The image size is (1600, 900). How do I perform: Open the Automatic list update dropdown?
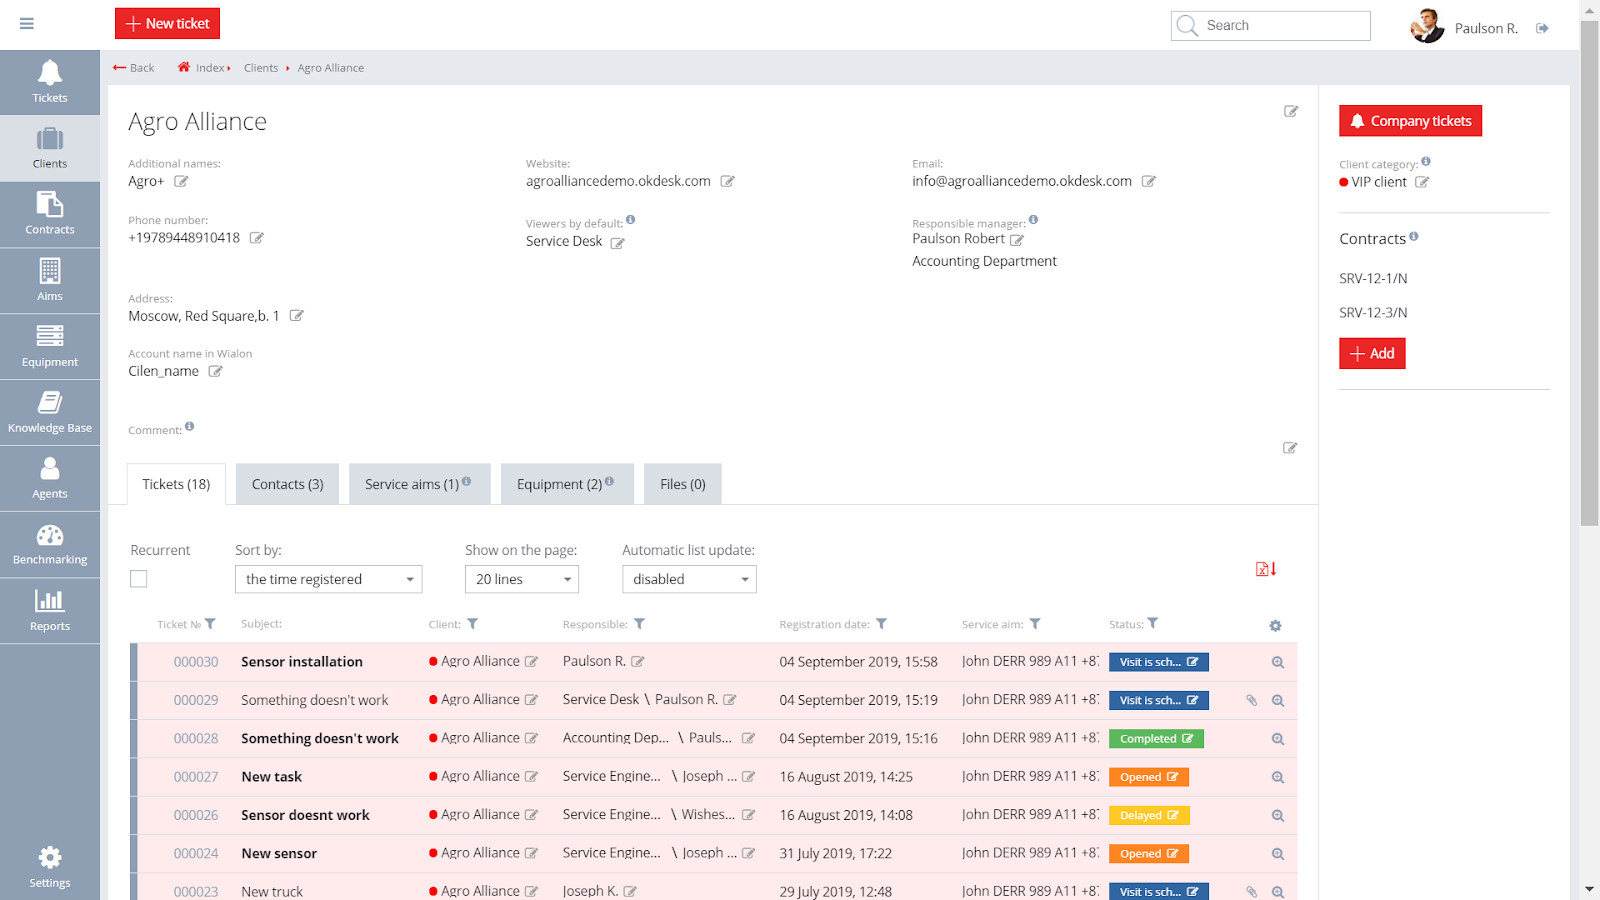click(688, 578)
